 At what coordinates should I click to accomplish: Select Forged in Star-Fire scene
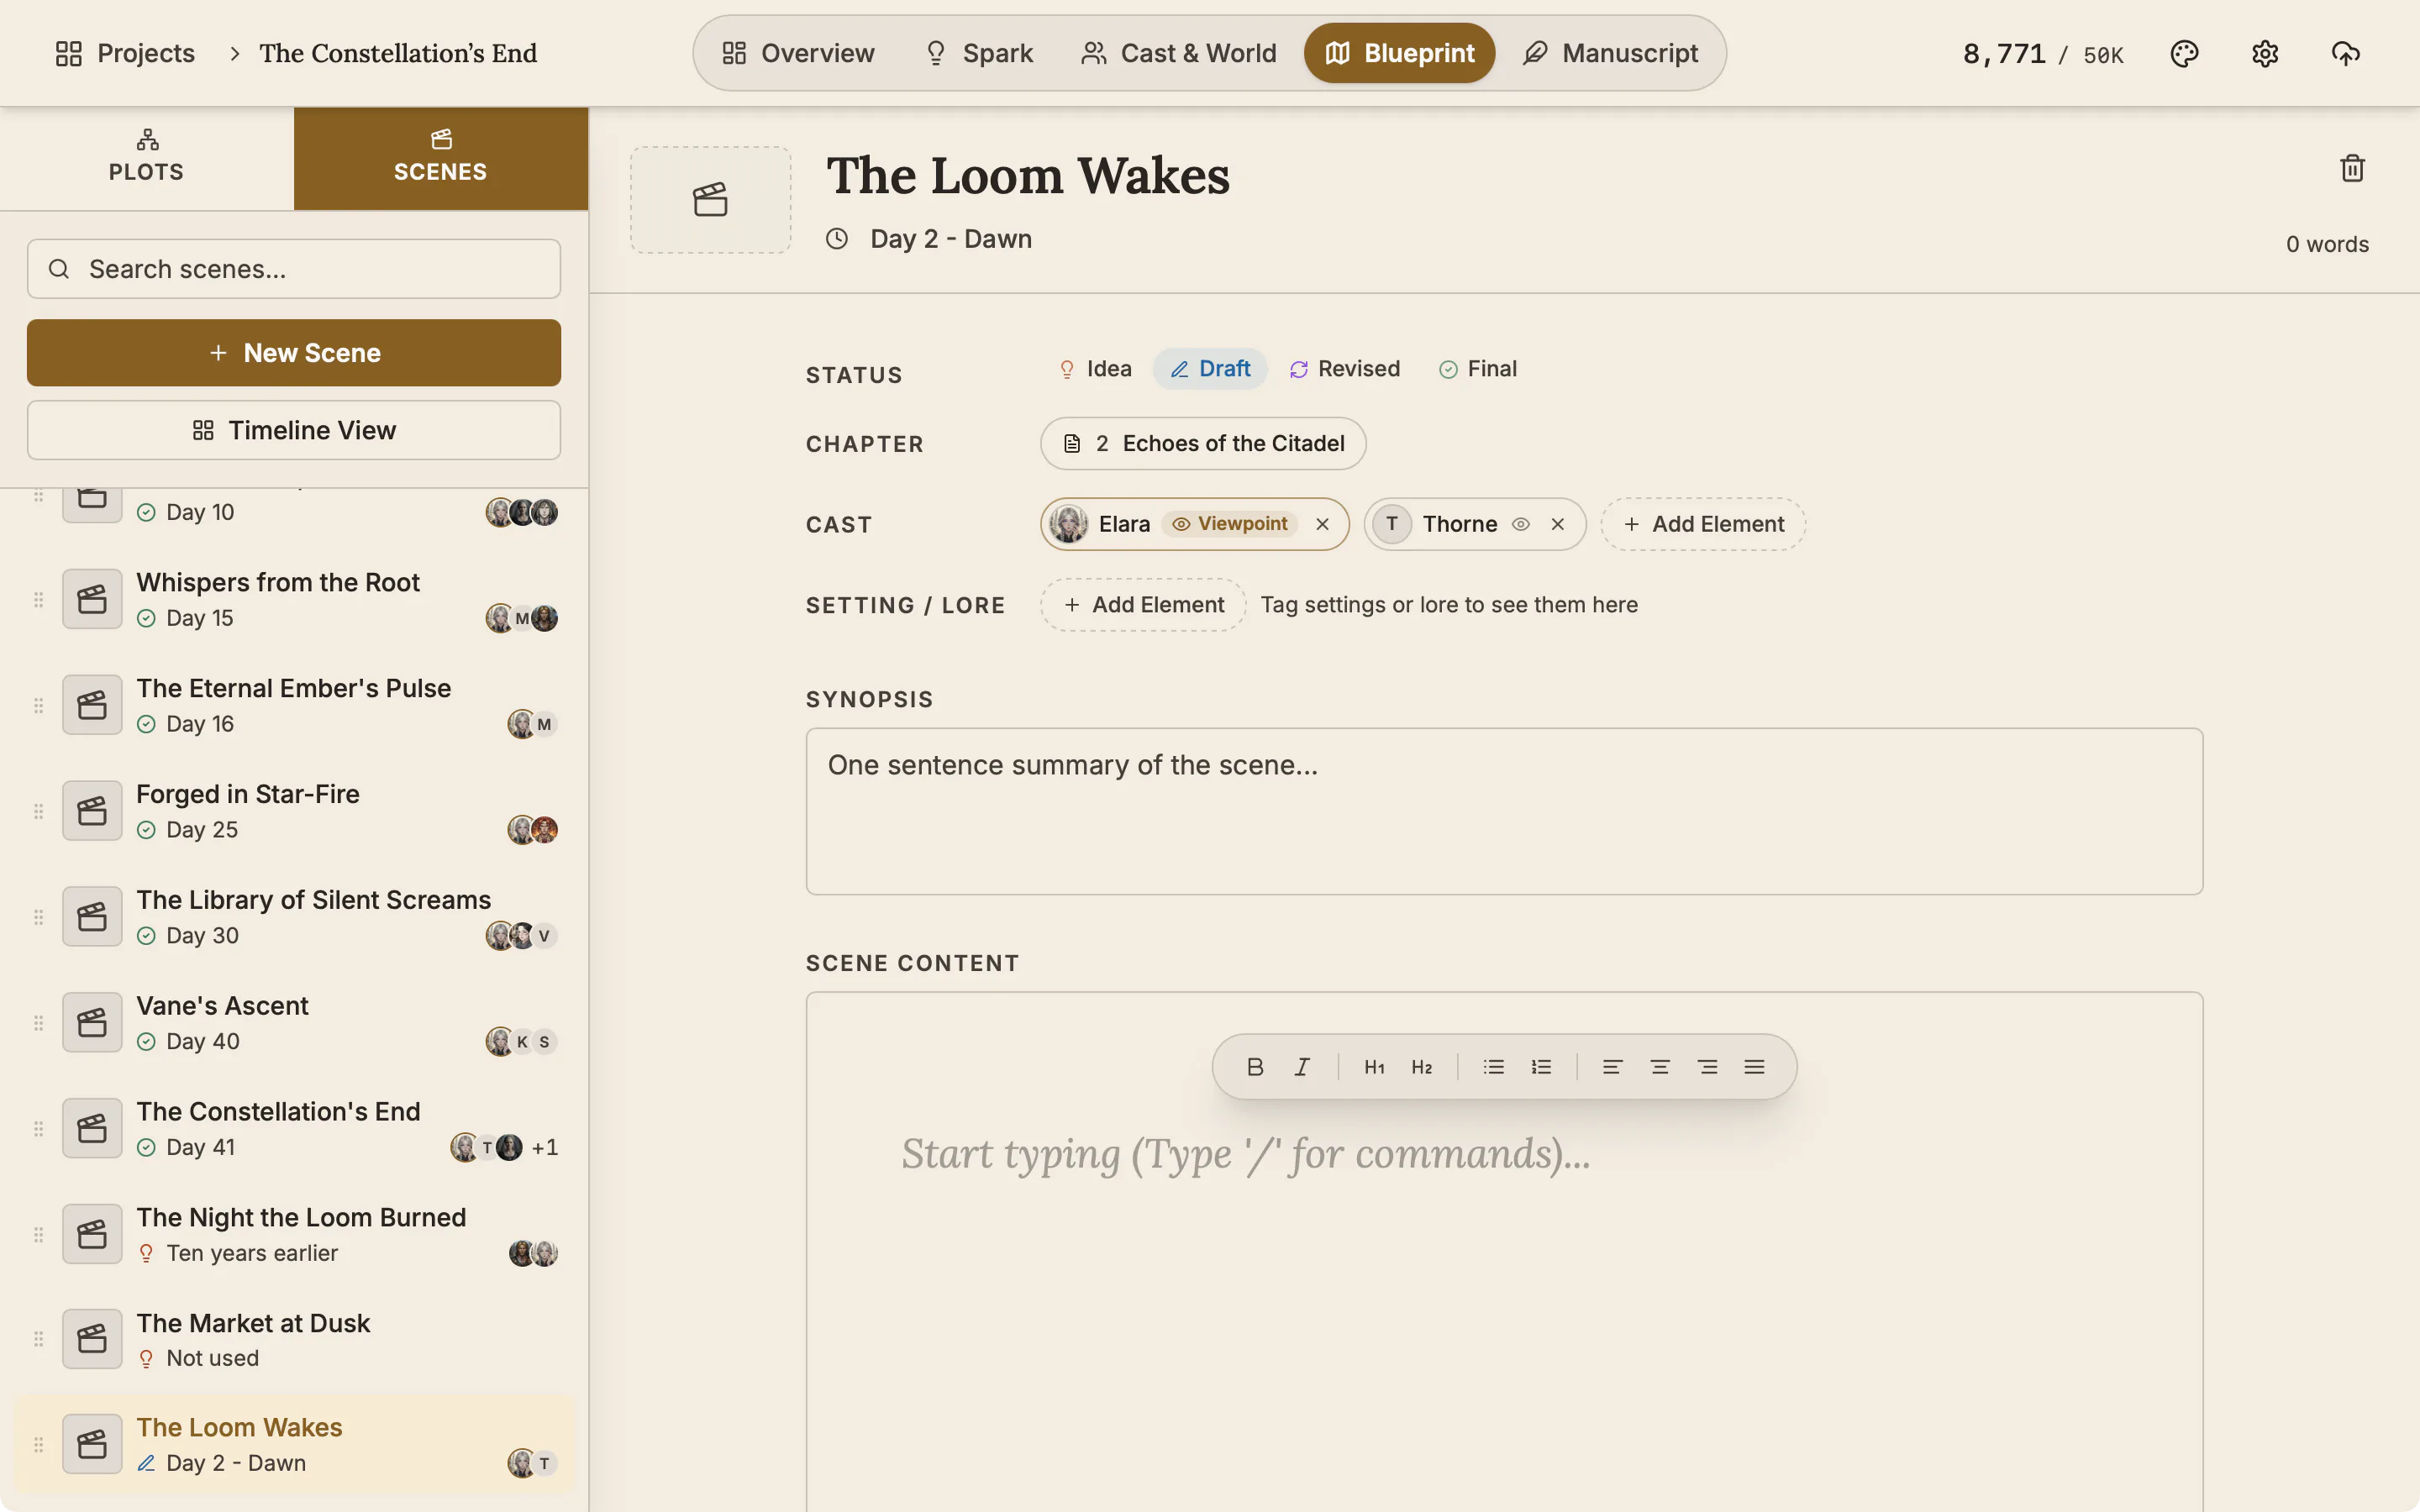294,811
